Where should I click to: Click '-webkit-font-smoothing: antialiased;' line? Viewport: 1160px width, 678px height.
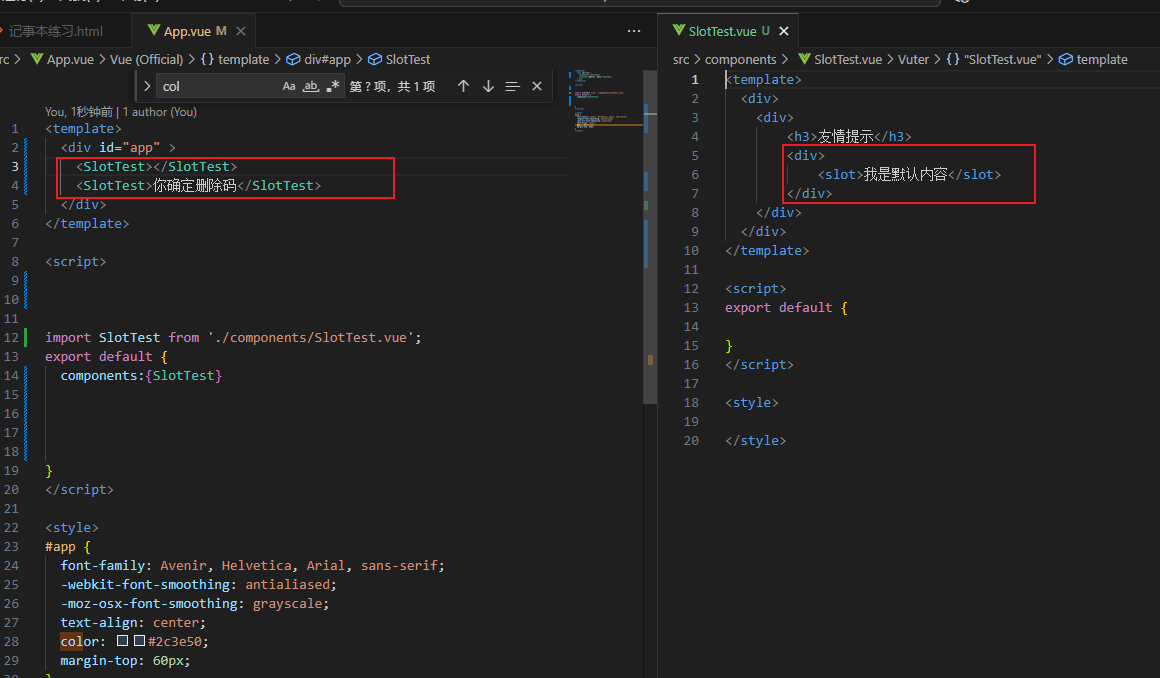click(x=198, y=585)
